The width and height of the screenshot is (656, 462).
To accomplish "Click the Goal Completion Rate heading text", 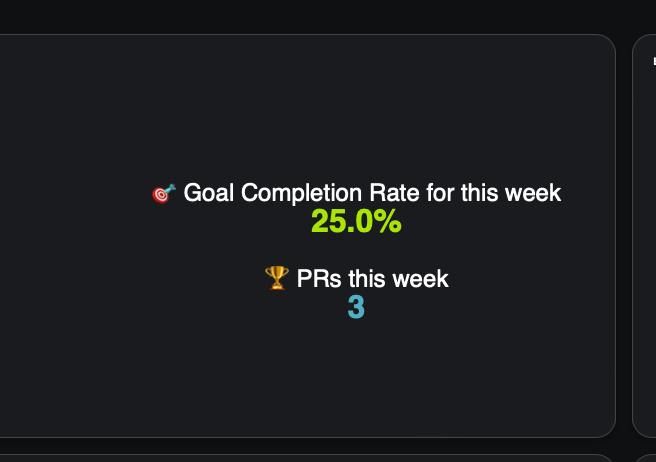I will (x=372, y=193).
